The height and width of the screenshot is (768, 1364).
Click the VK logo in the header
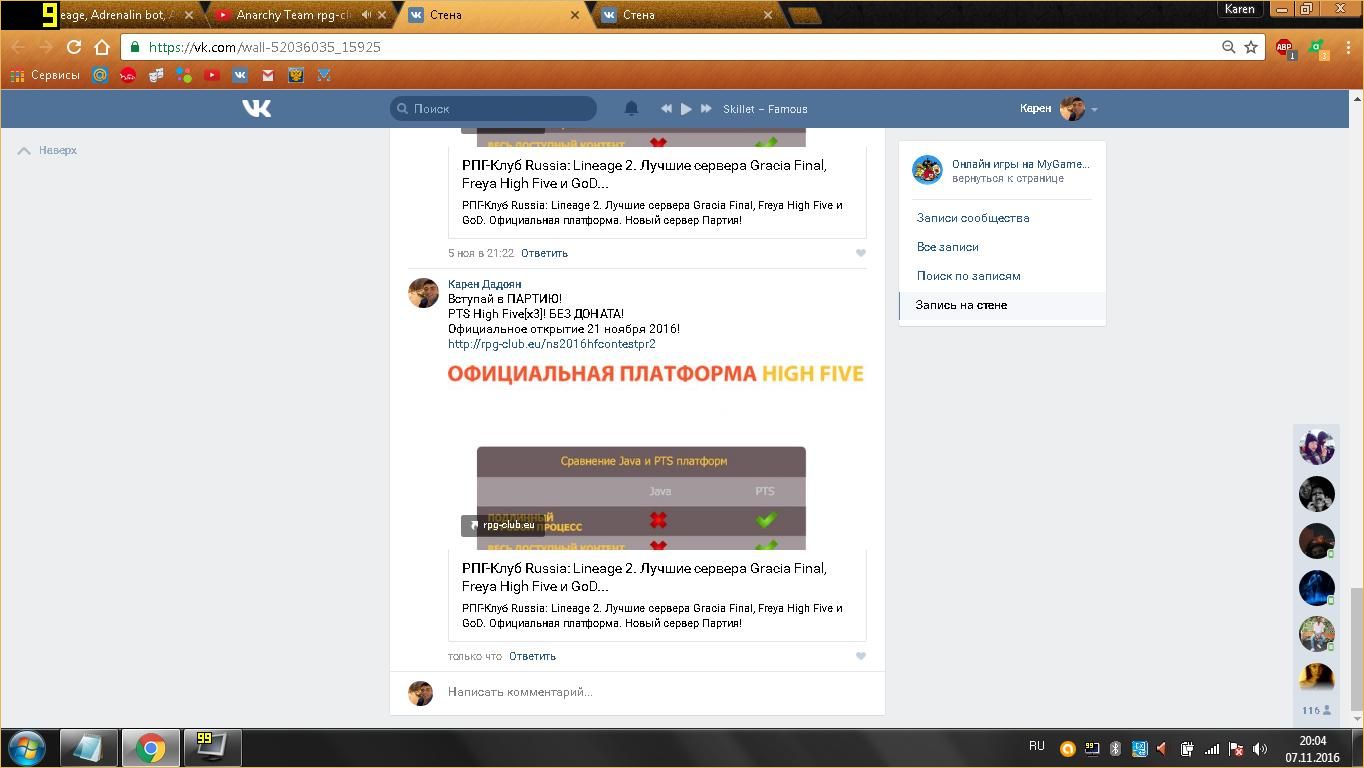point(256,108)
